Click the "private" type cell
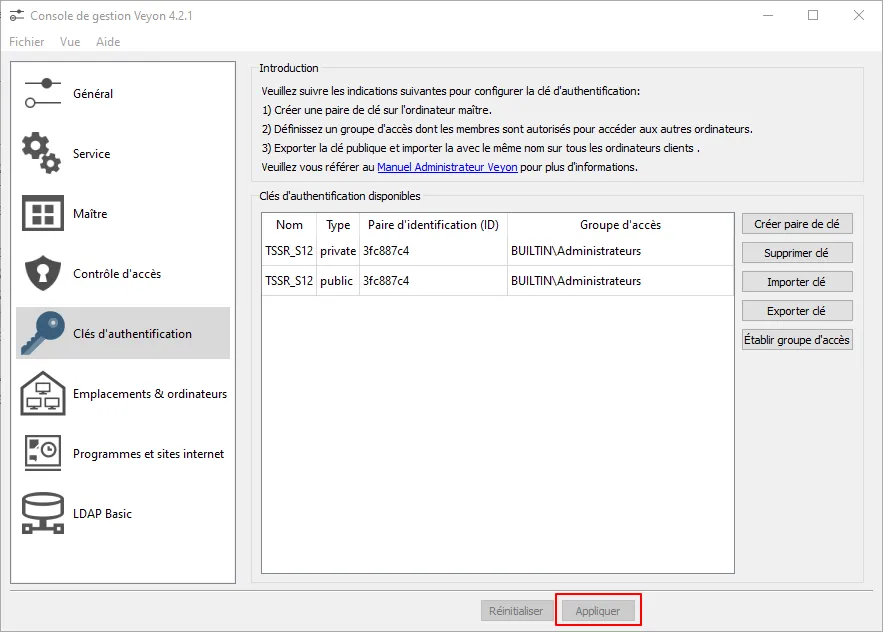 pos(338,251)
